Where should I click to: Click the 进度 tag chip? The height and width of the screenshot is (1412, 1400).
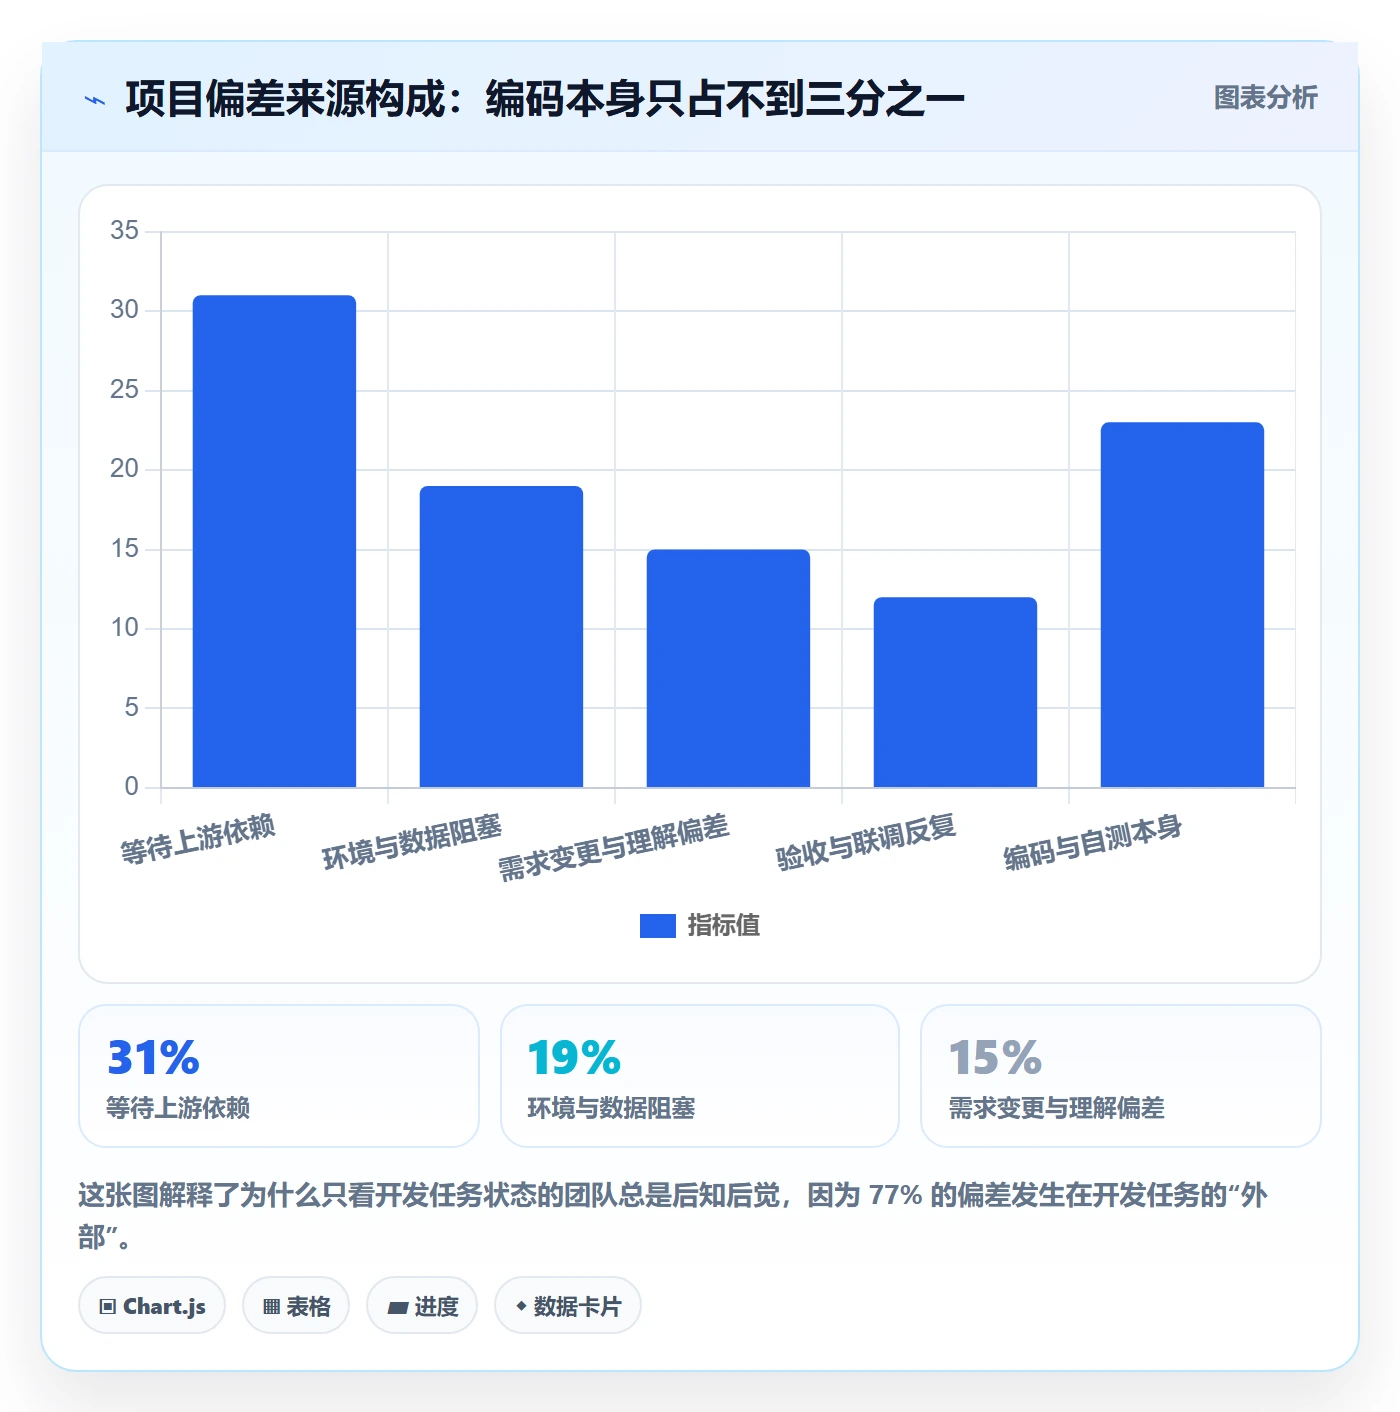coord(422,1306)
